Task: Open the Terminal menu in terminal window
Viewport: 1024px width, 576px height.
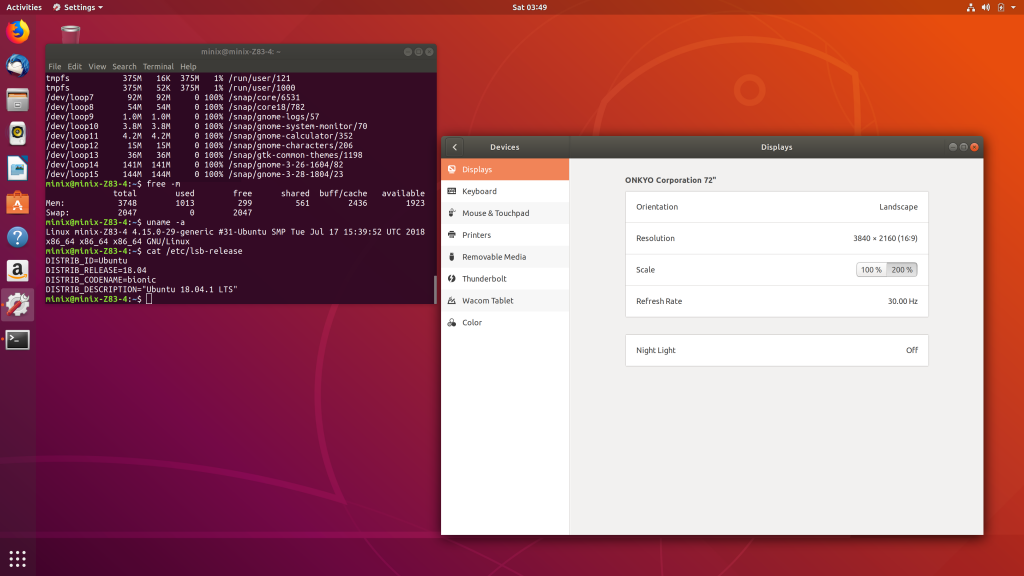Action: (x=158, y=67)
